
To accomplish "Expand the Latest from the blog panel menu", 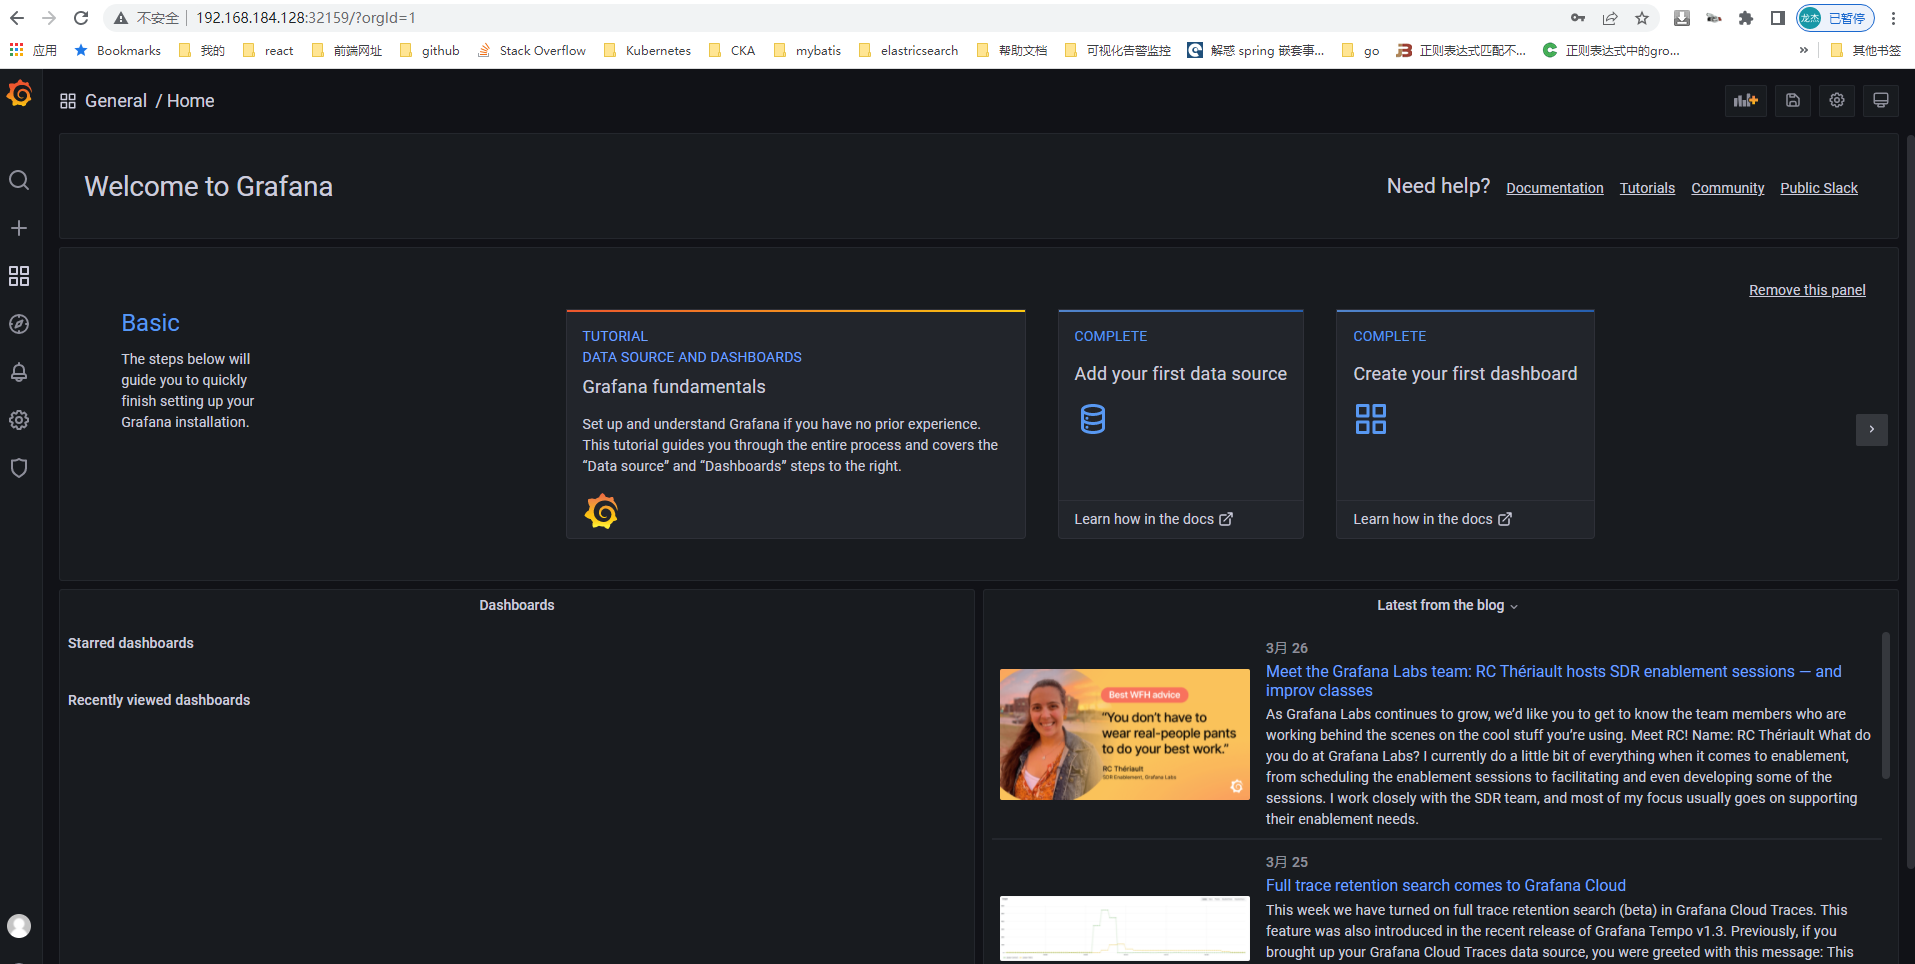I will point(1514,606).
